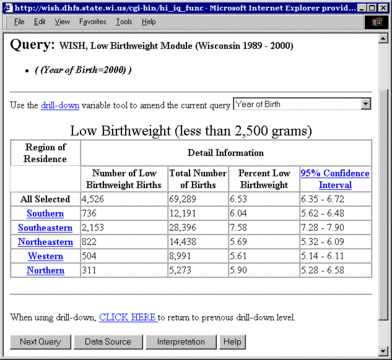Viewport: 392px width, 360px height.
Task: Click the vertical scrollbar up arrow
Action: click(383, 39)
